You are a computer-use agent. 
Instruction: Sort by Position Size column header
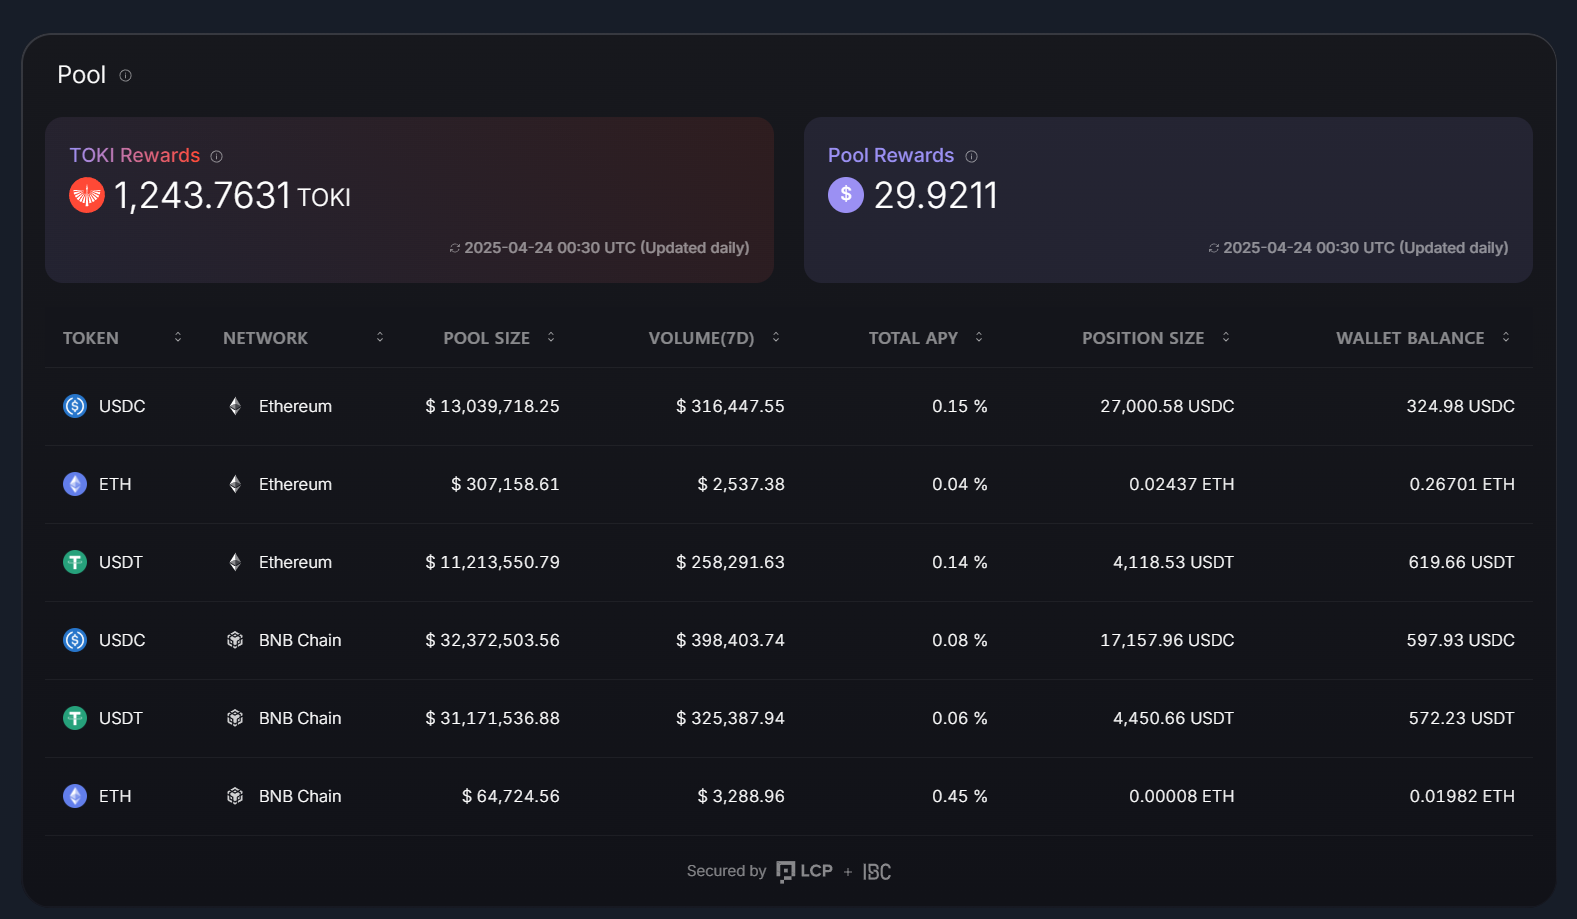pyautogui.click(x=1226, y=337)
